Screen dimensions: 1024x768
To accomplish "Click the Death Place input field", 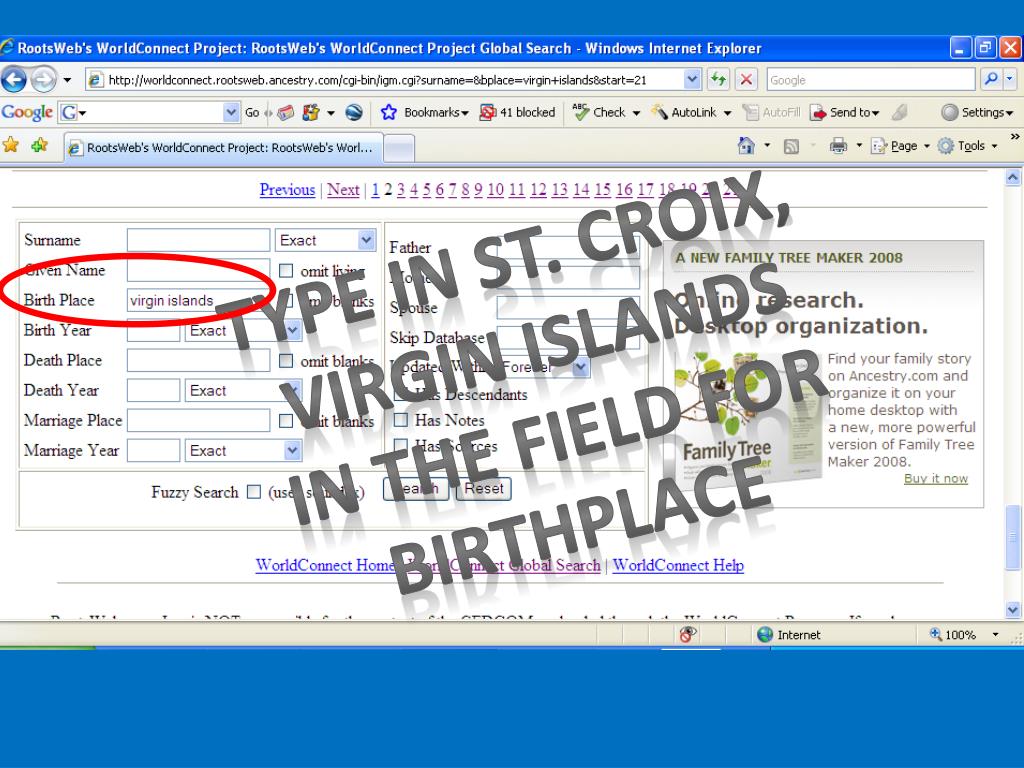I will click(x=199, y=360).
